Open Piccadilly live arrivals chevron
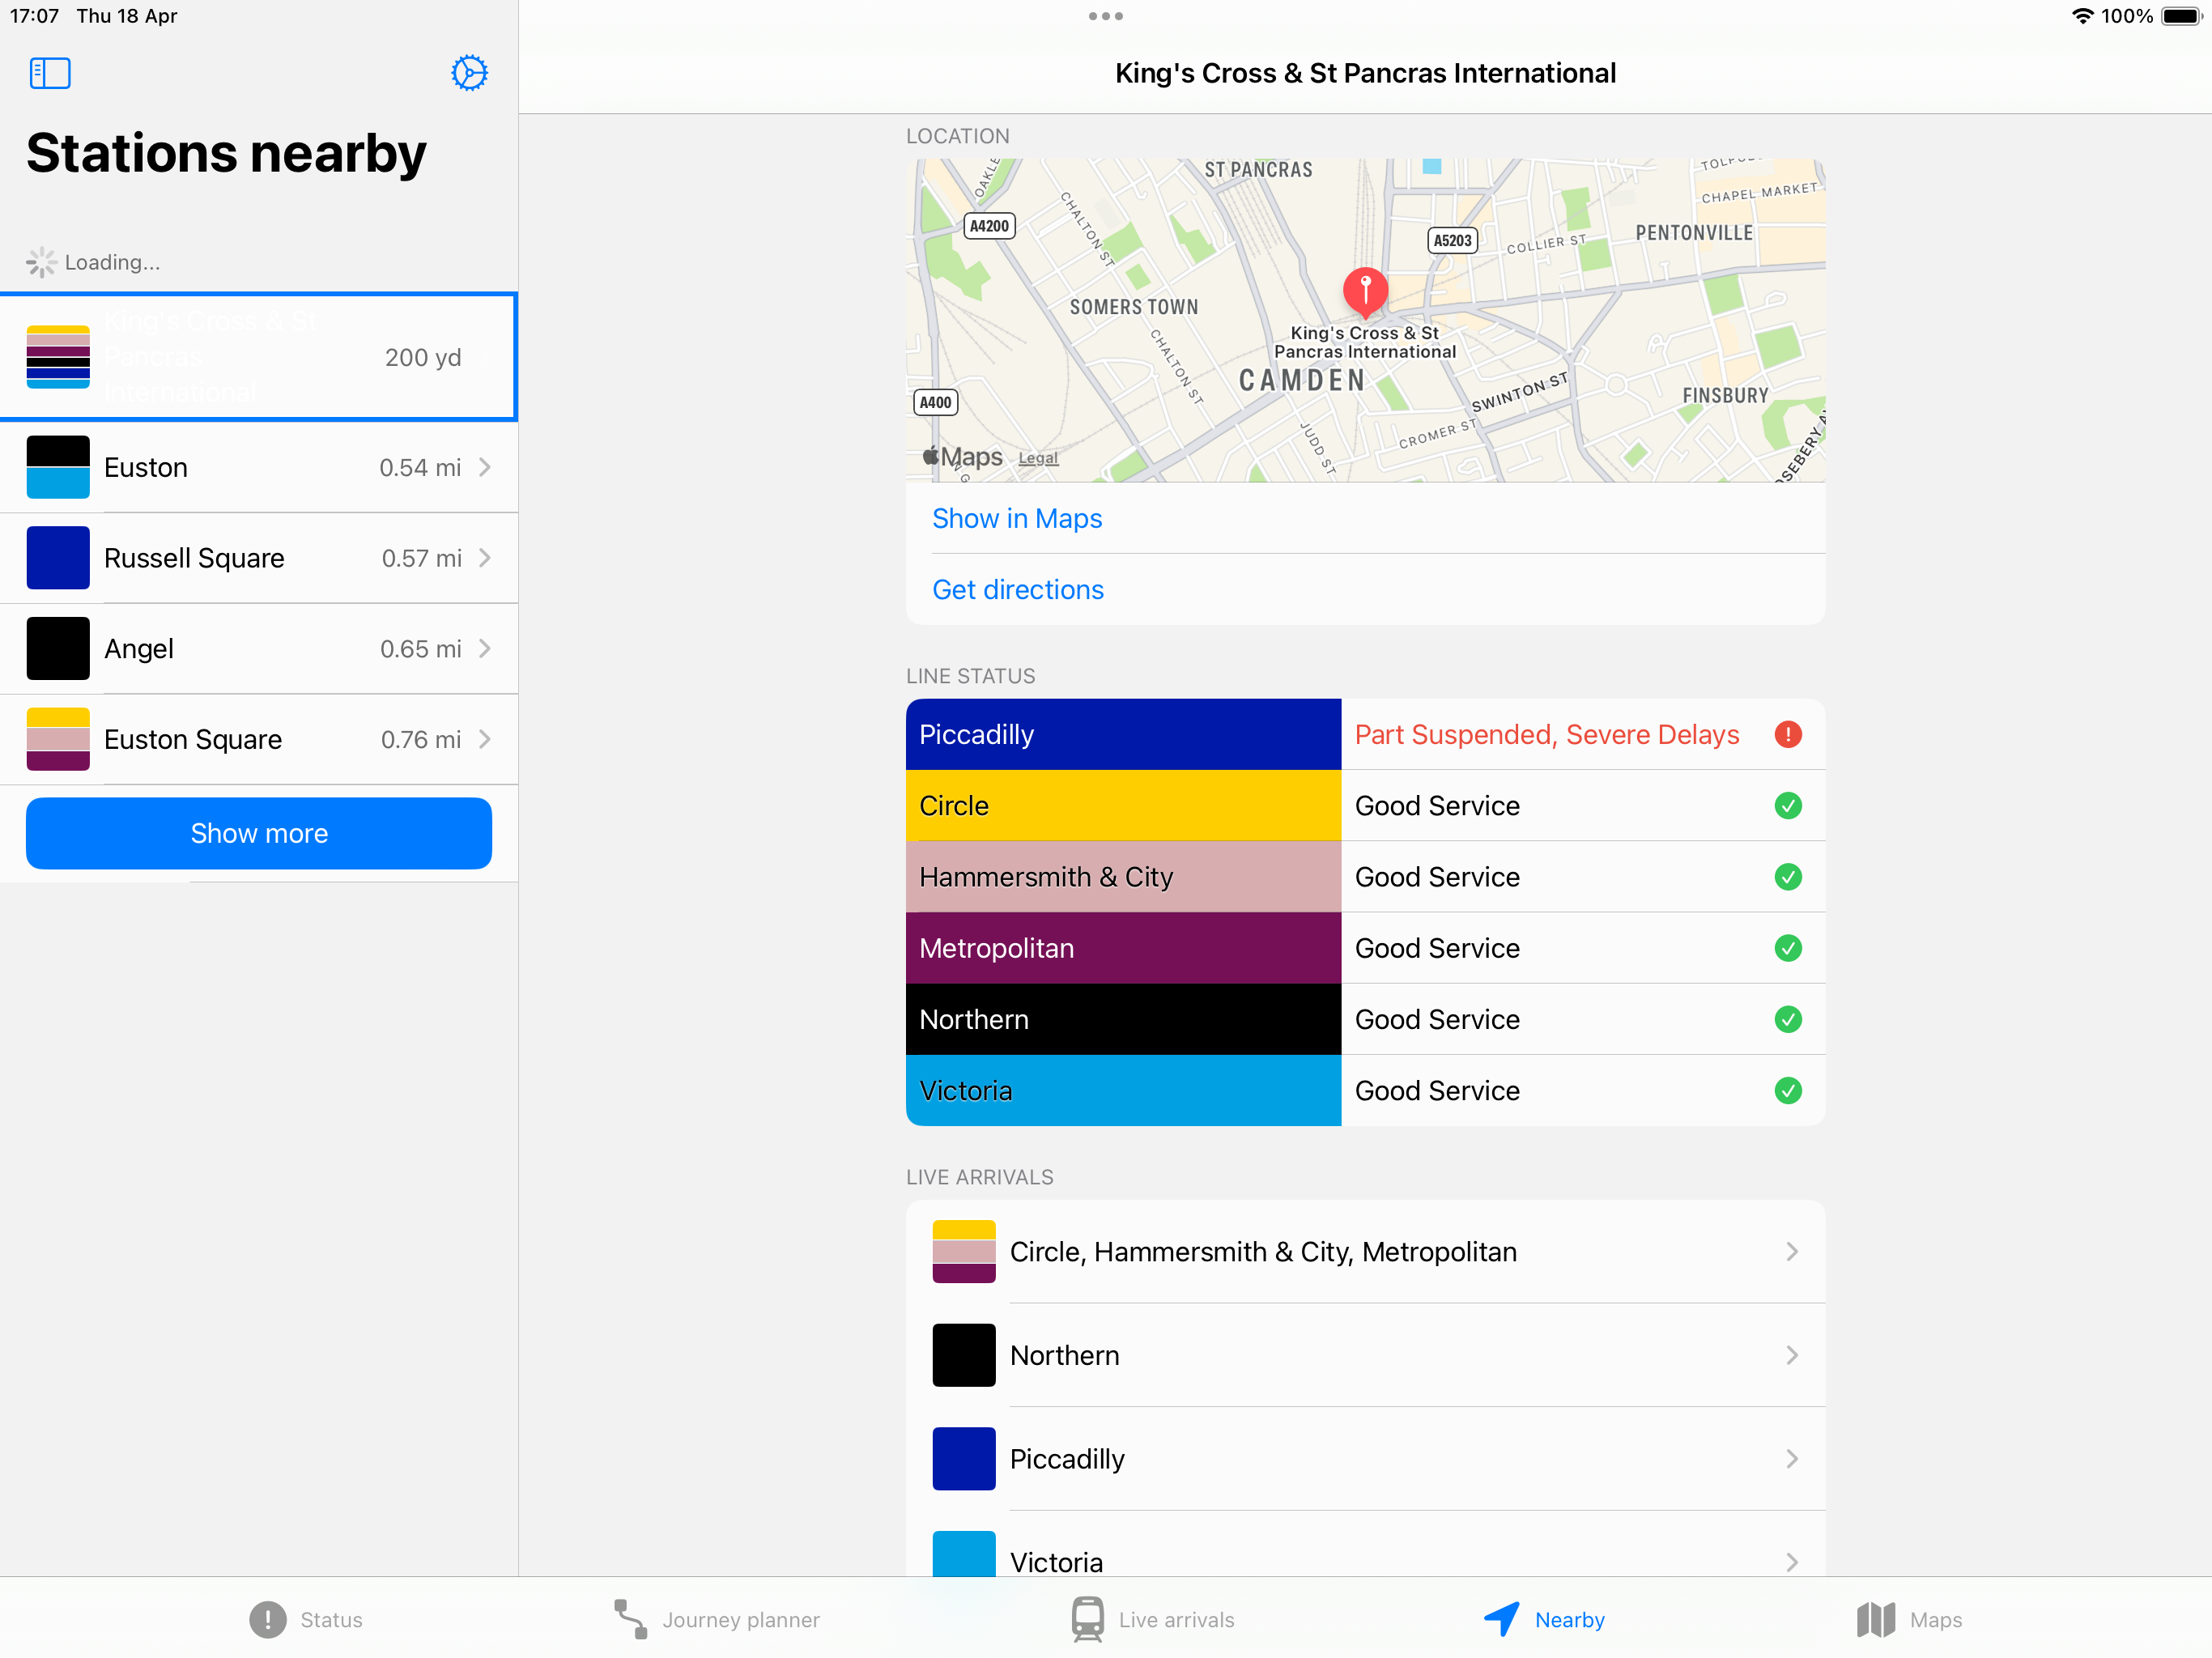Image resolution: width=2212 pixels, height=1658 pixels. pos(1792,1460)
